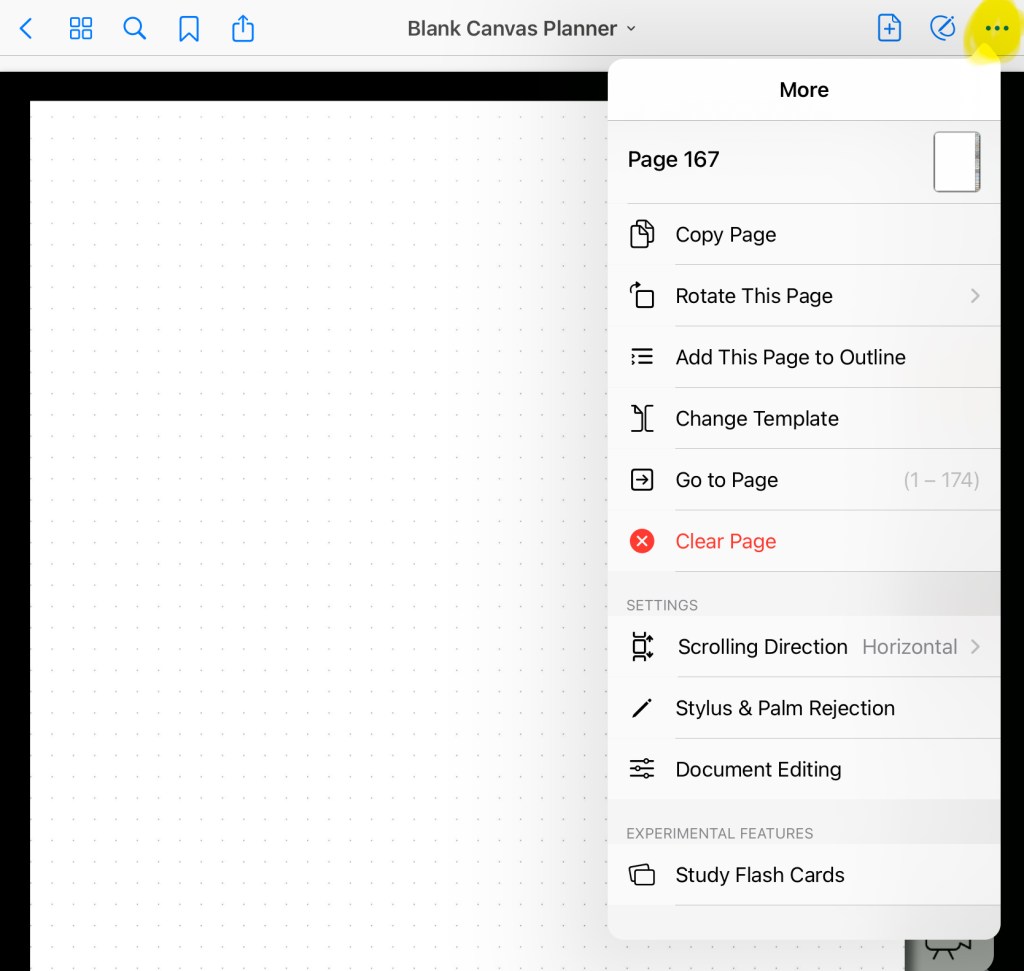This screenshot has width=1024, height=971.
Task: Bookmark this page using the bookmark icon
Action: (x=189, y=29)
